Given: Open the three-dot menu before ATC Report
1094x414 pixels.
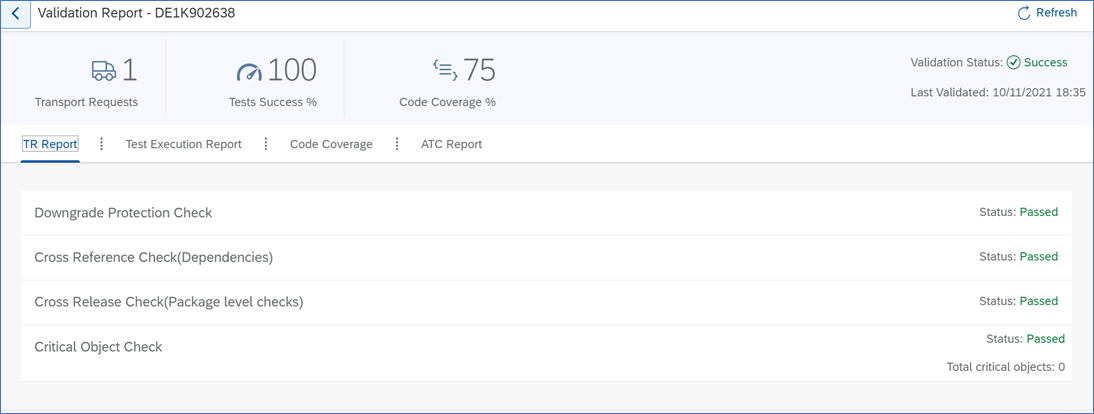Looking at the screenshot, I should 397,144.
